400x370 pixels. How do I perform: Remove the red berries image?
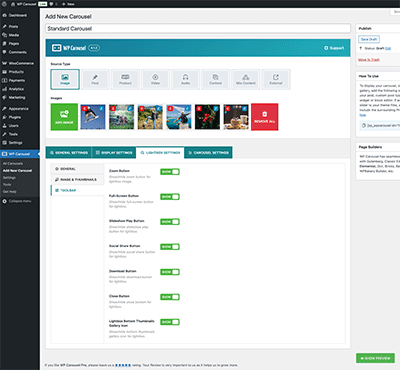click(199, 108)
